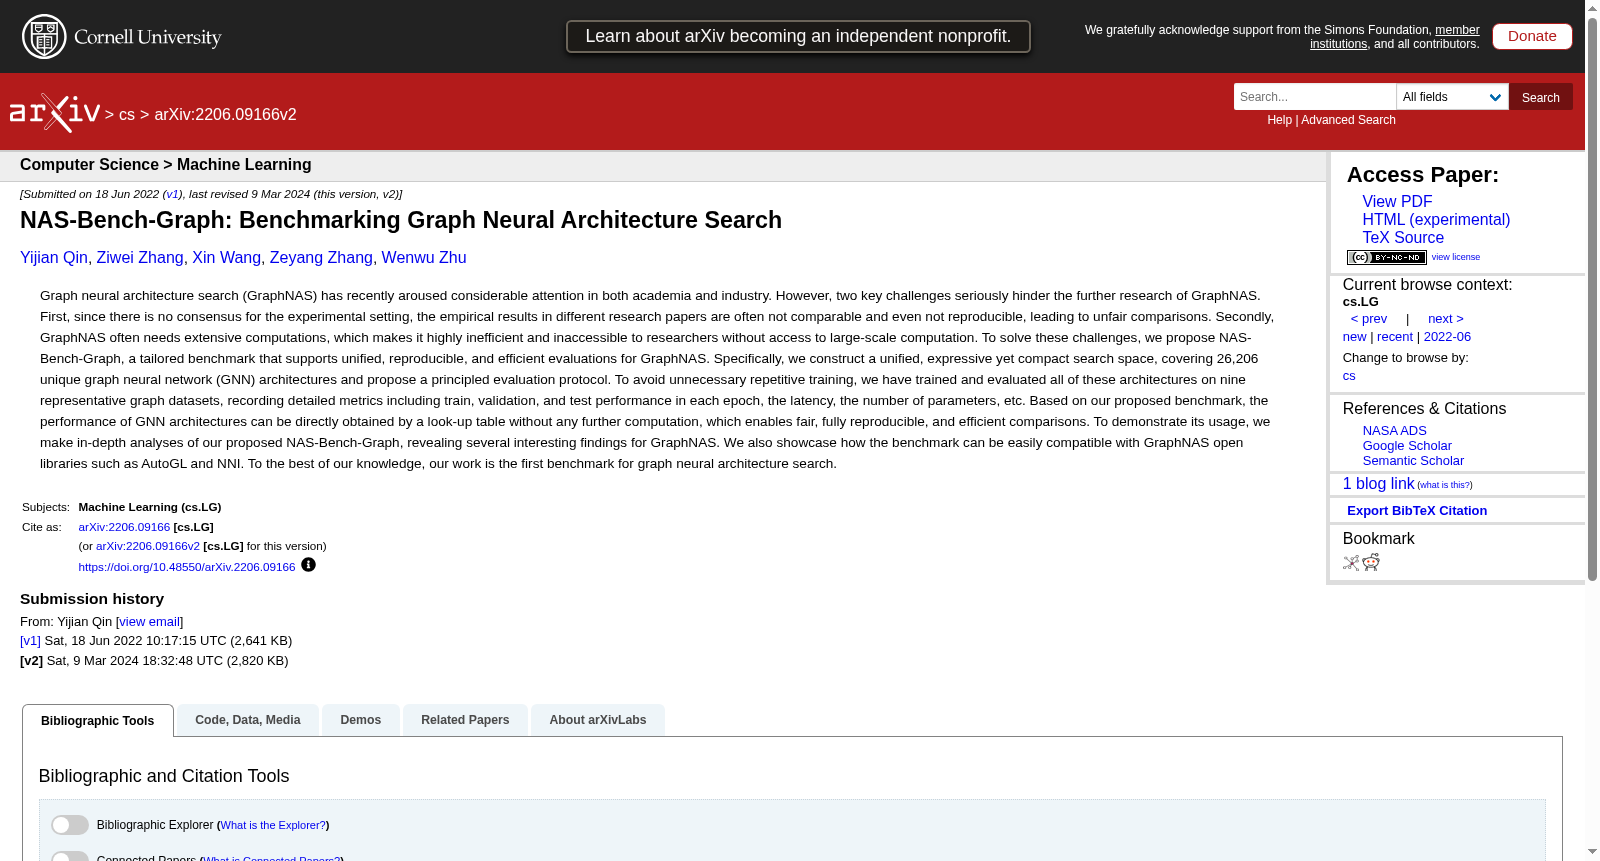1600x861 pixels.
Task: Open author Ziwei Zhang's page
Action: pos(140,258)
